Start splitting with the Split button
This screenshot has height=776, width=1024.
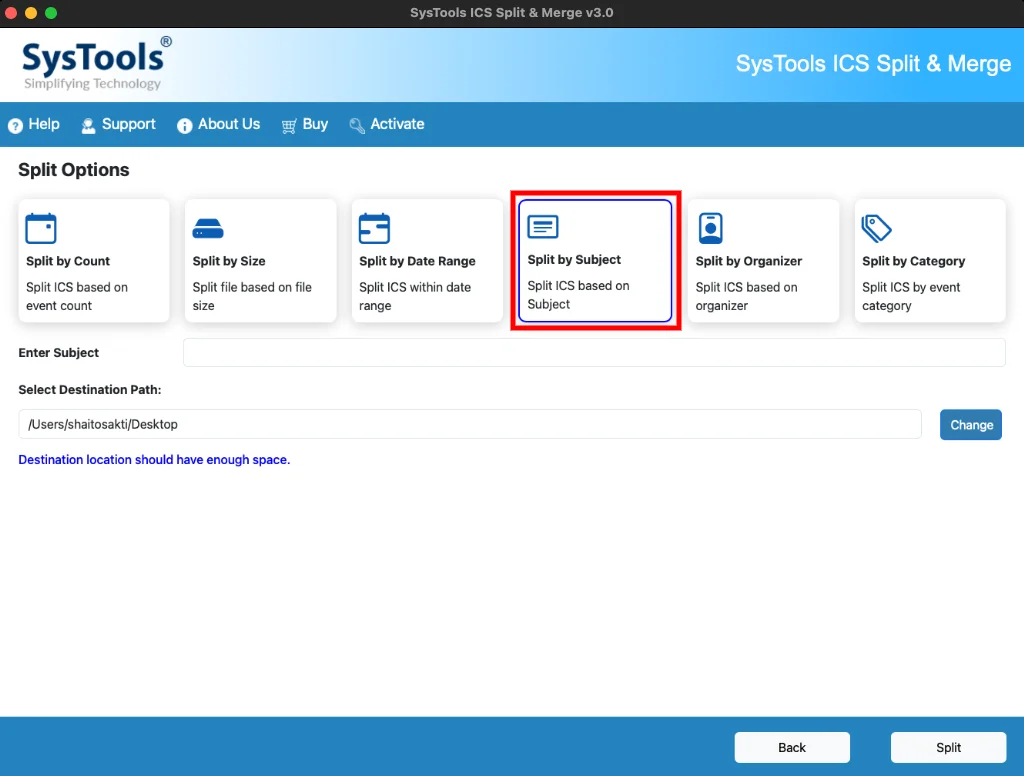[x=948, y=747]
